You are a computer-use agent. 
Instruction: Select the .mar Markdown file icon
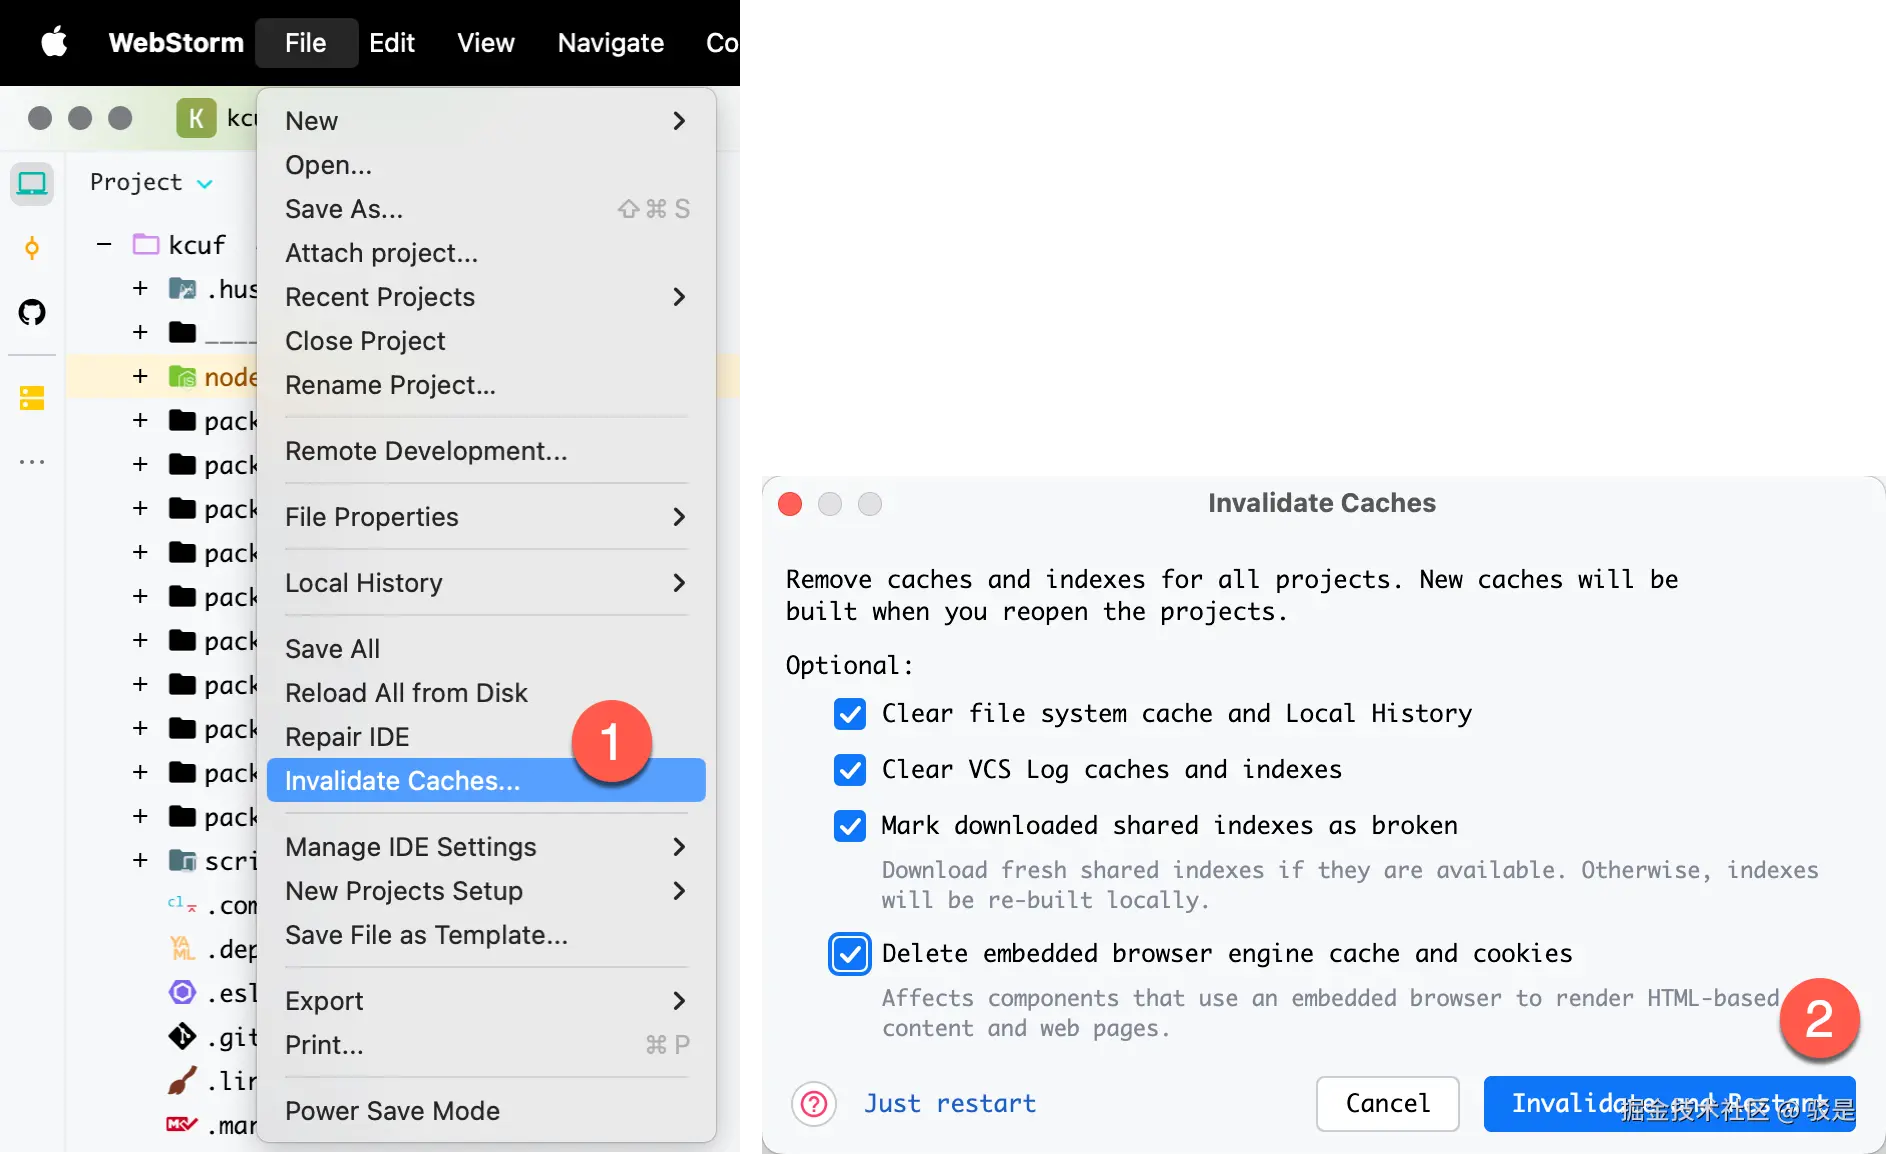pos(182,1124)
